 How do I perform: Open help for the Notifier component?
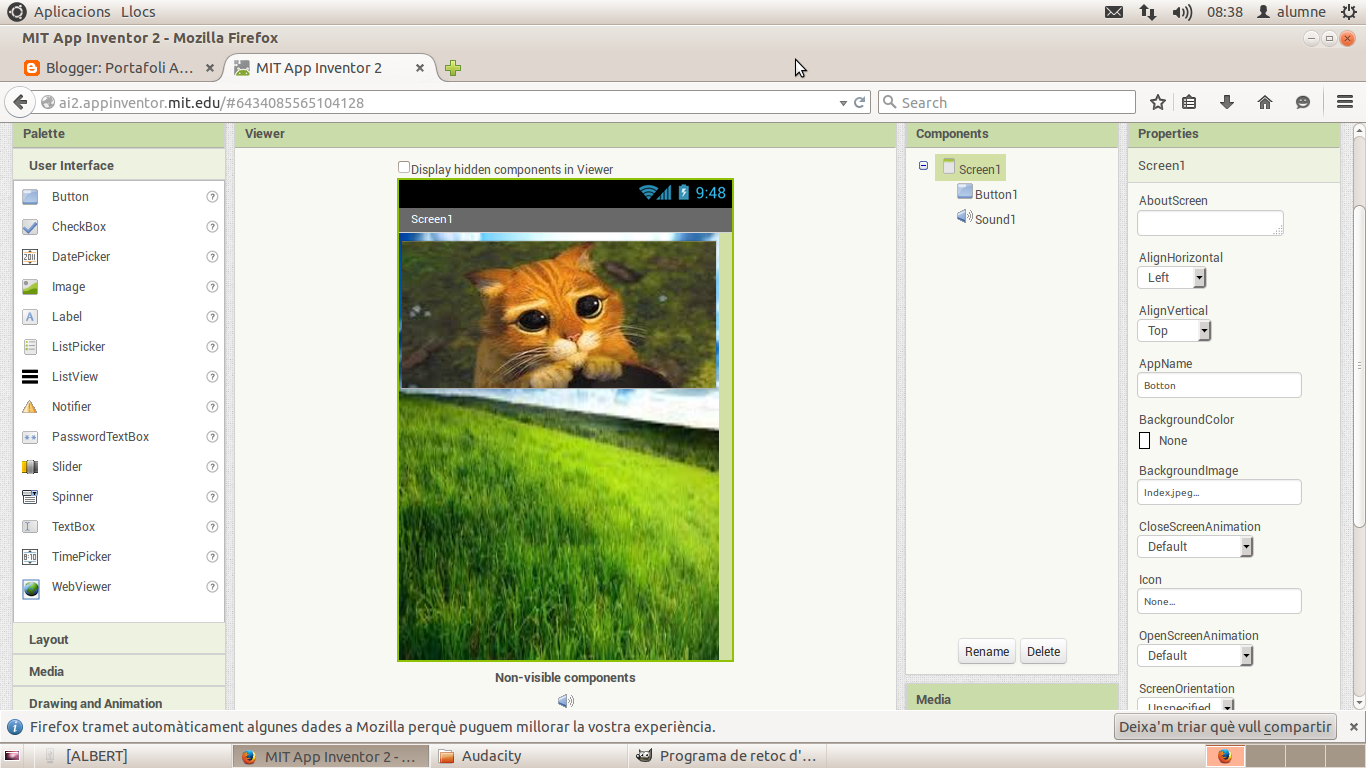(212, 407)
